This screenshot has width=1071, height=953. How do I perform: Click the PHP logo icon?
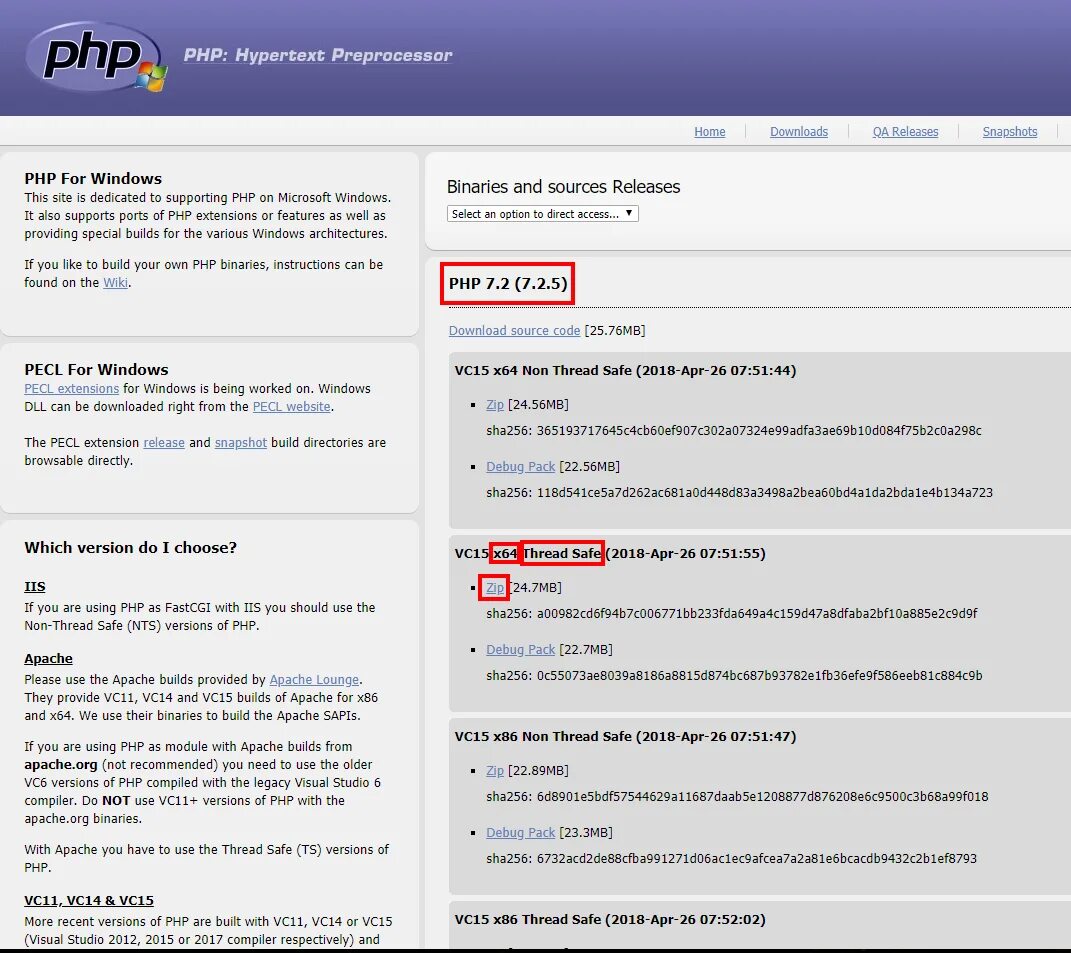[96, 56]
